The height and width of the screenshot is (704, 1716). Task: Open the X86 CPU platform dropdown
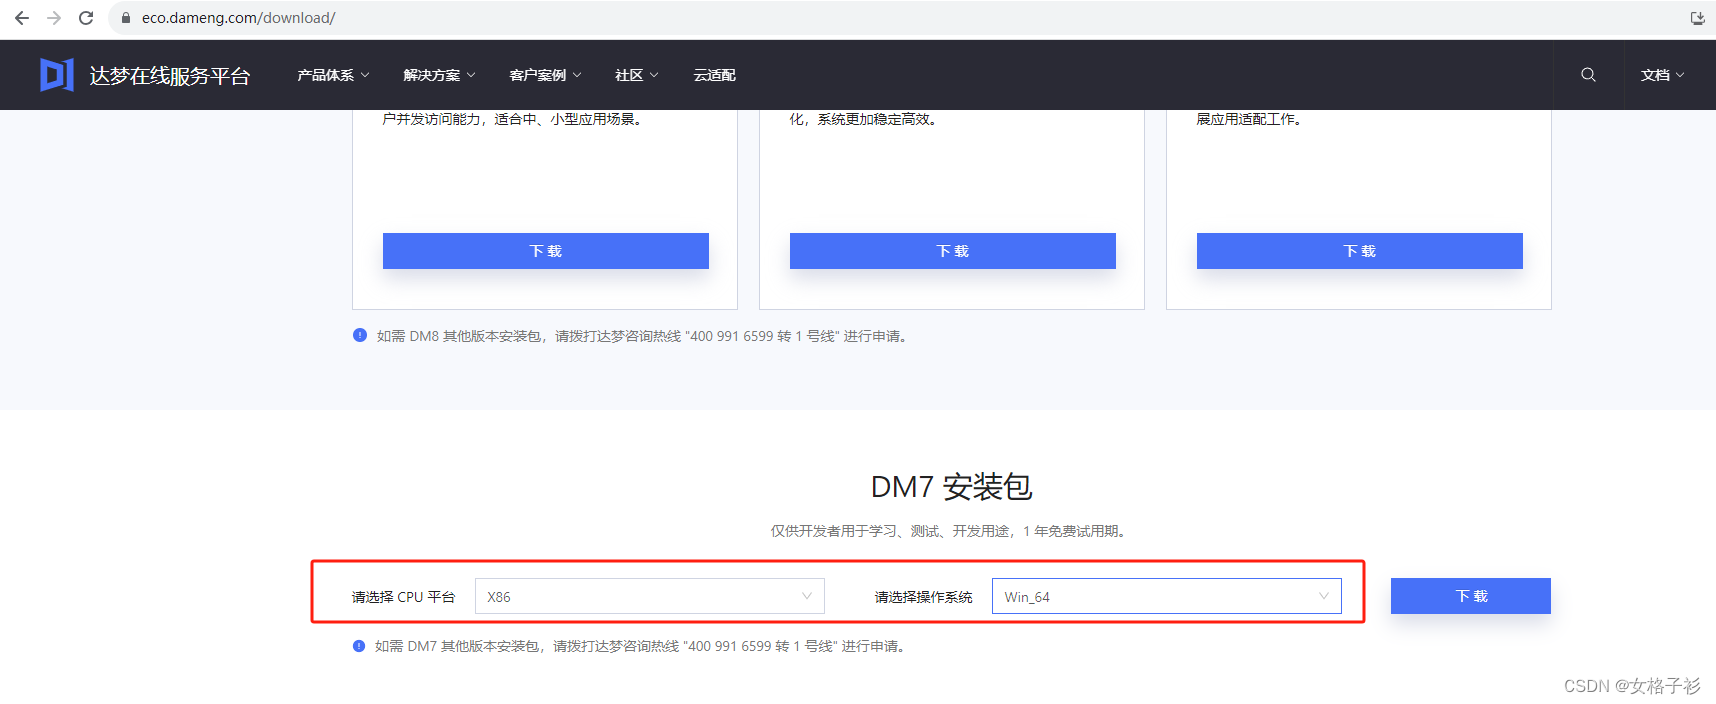point(650,596)
